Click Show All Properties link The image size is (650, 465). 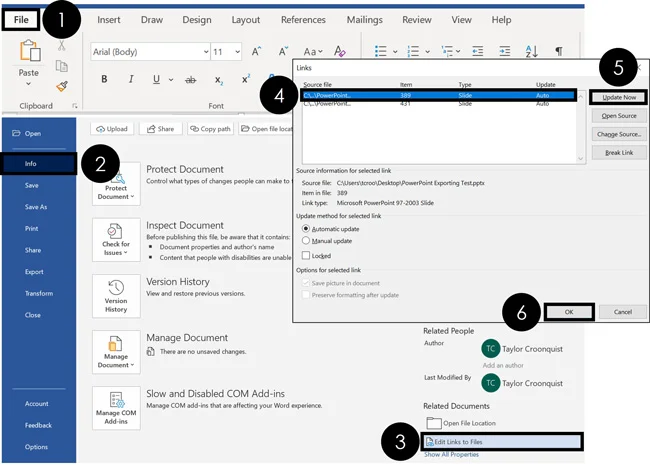[451, 455]
